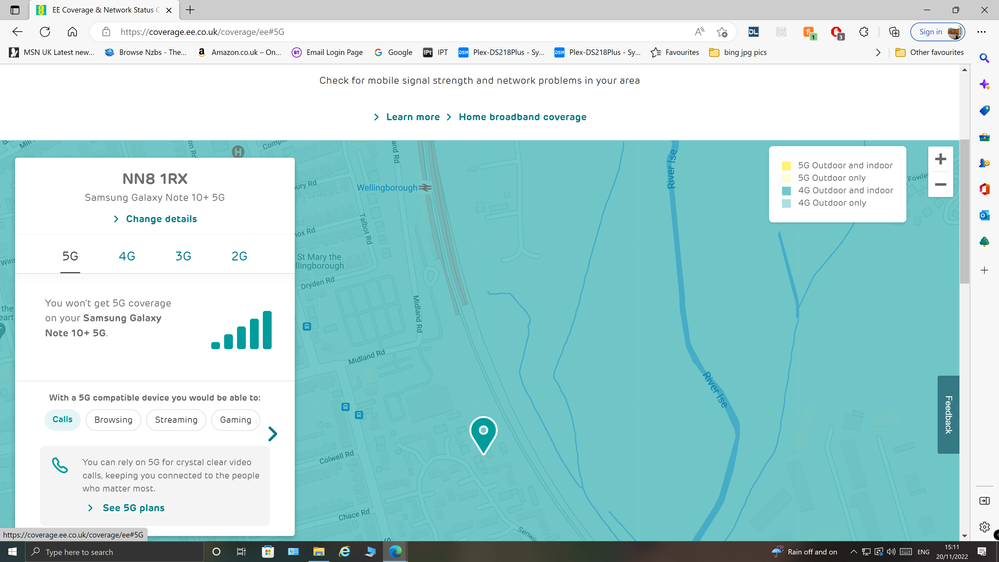Image resolution: width=999 pixels, height=562 pixels.
Task: Click the 4G Outdoor only swatch
Action: (786, 203)
